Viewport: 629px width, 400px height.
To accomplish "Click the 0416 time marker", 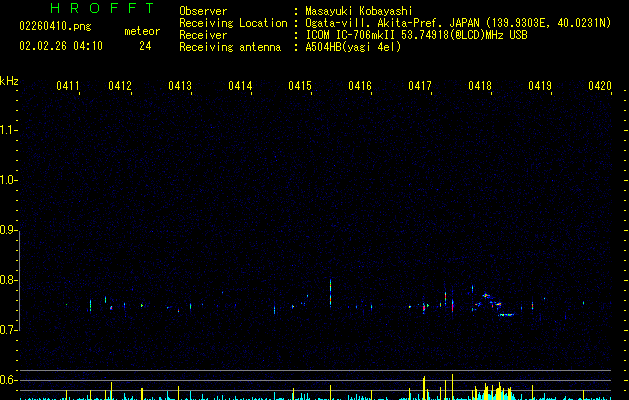I will click(360, 86).
